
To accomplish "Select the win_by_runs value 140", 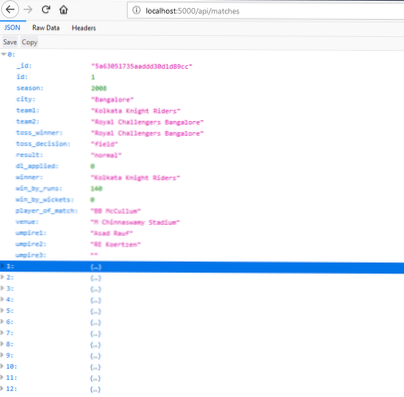I will click(97, 189).
